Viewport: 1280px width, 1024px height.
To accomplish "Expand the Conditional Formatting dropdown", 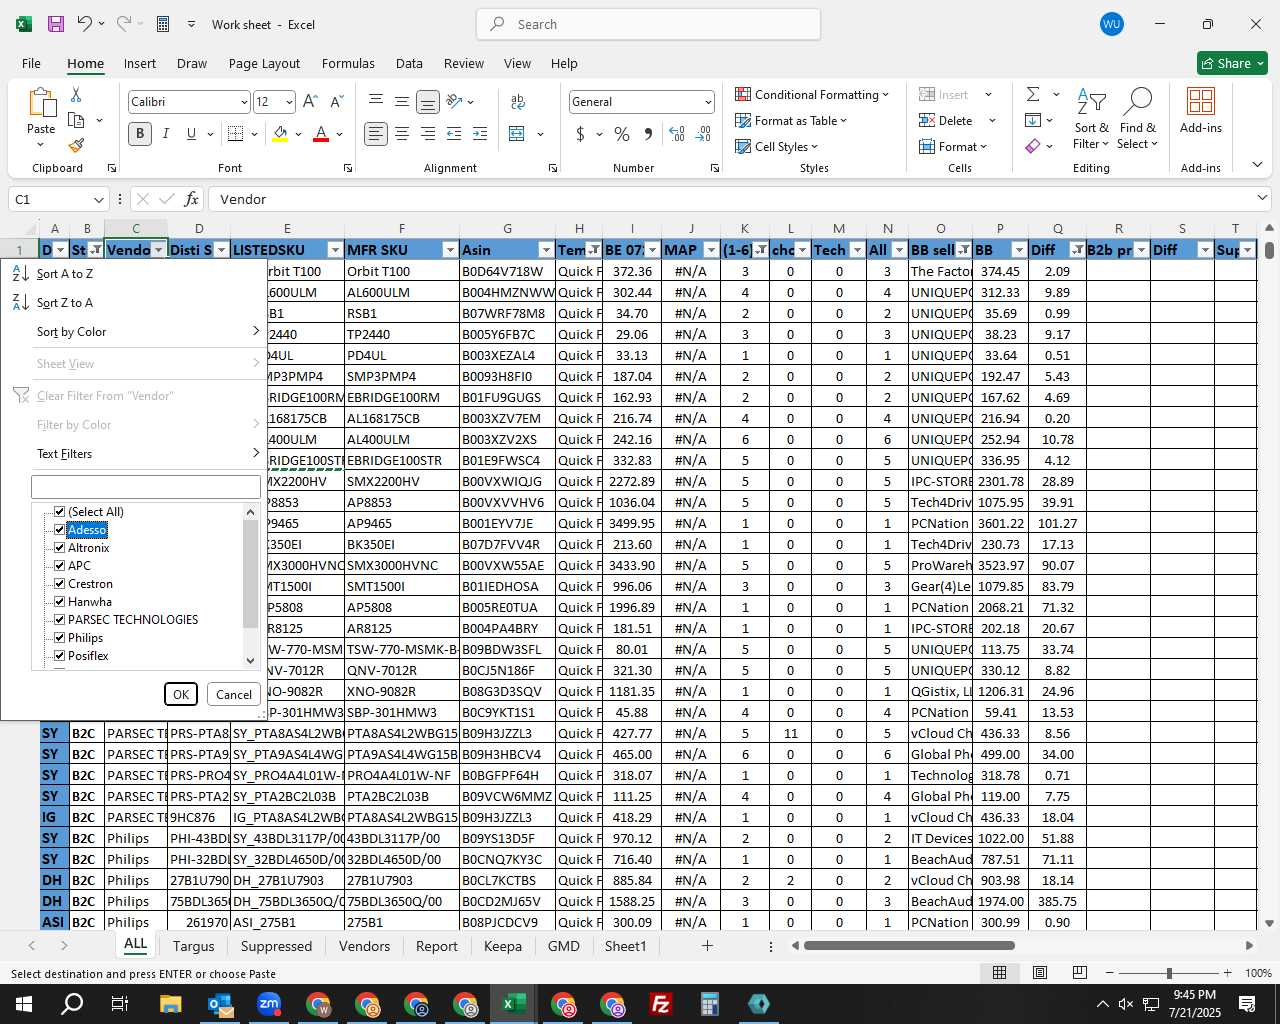I will coord(885,95).
